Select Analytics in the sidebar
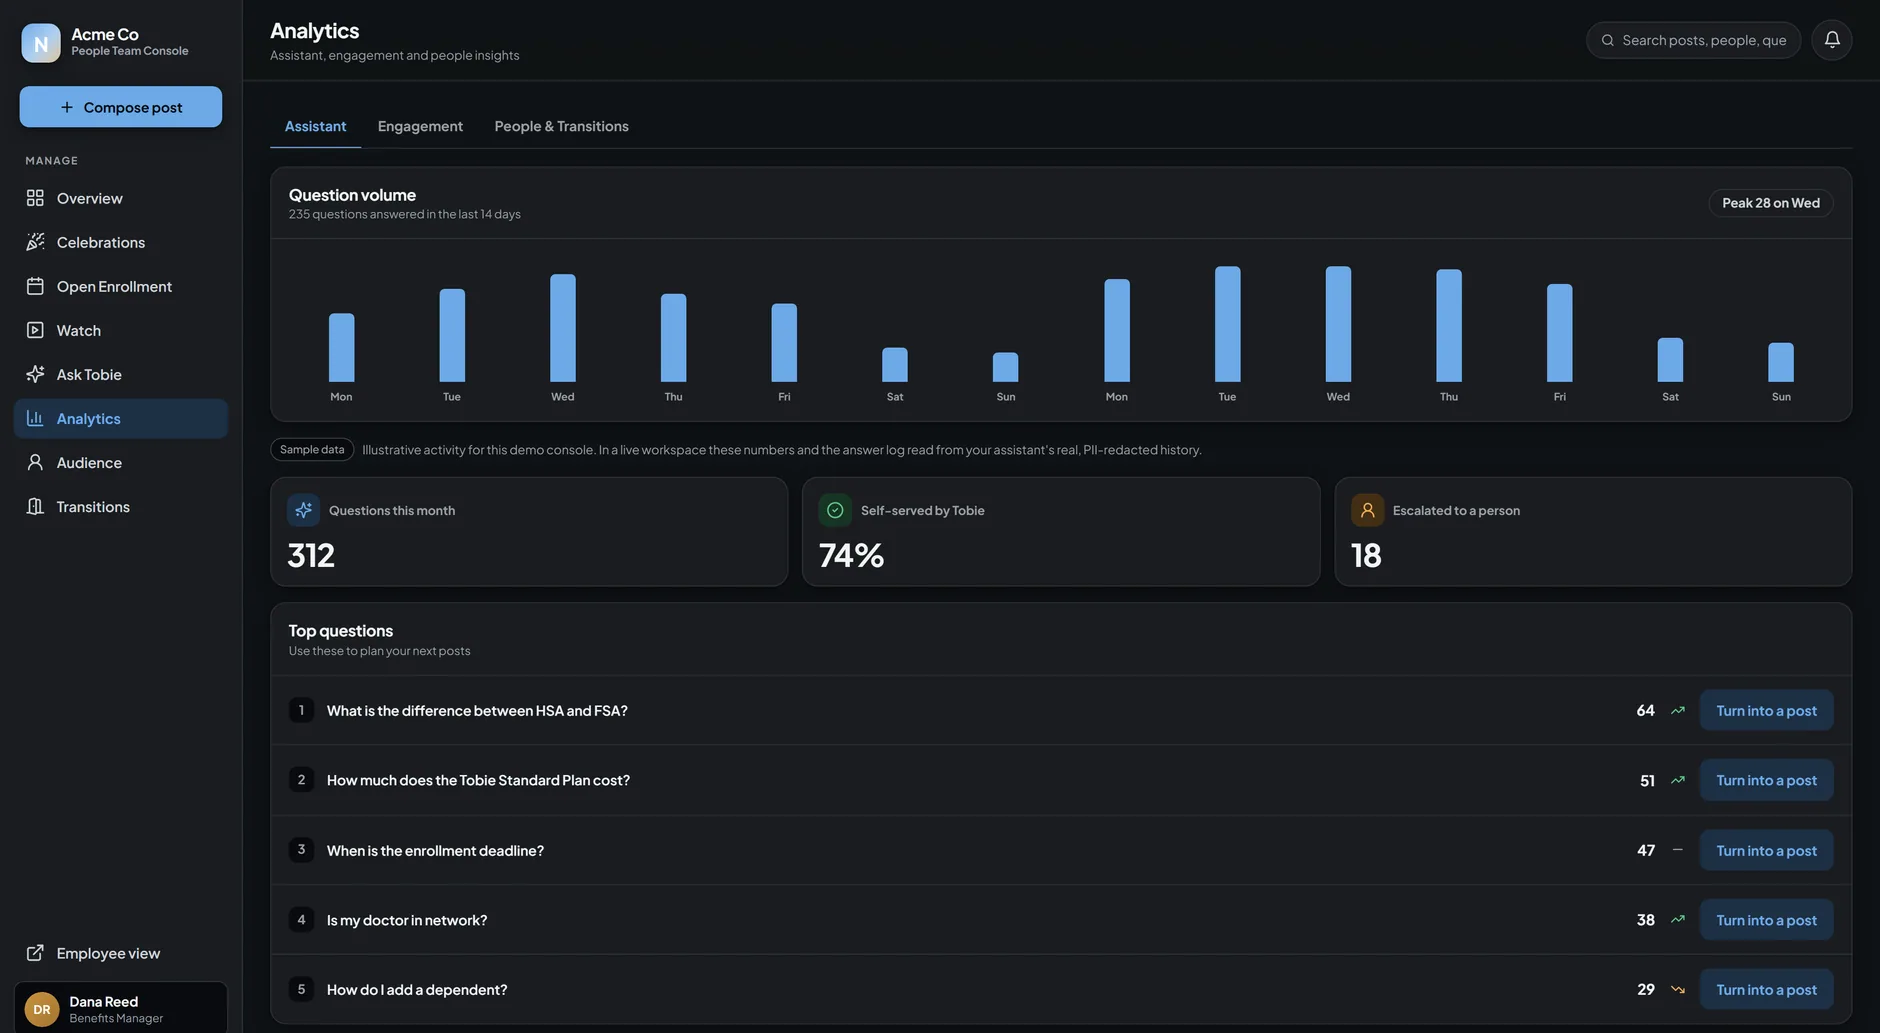Screen dimensions: 1880x1033 (121, 418)
